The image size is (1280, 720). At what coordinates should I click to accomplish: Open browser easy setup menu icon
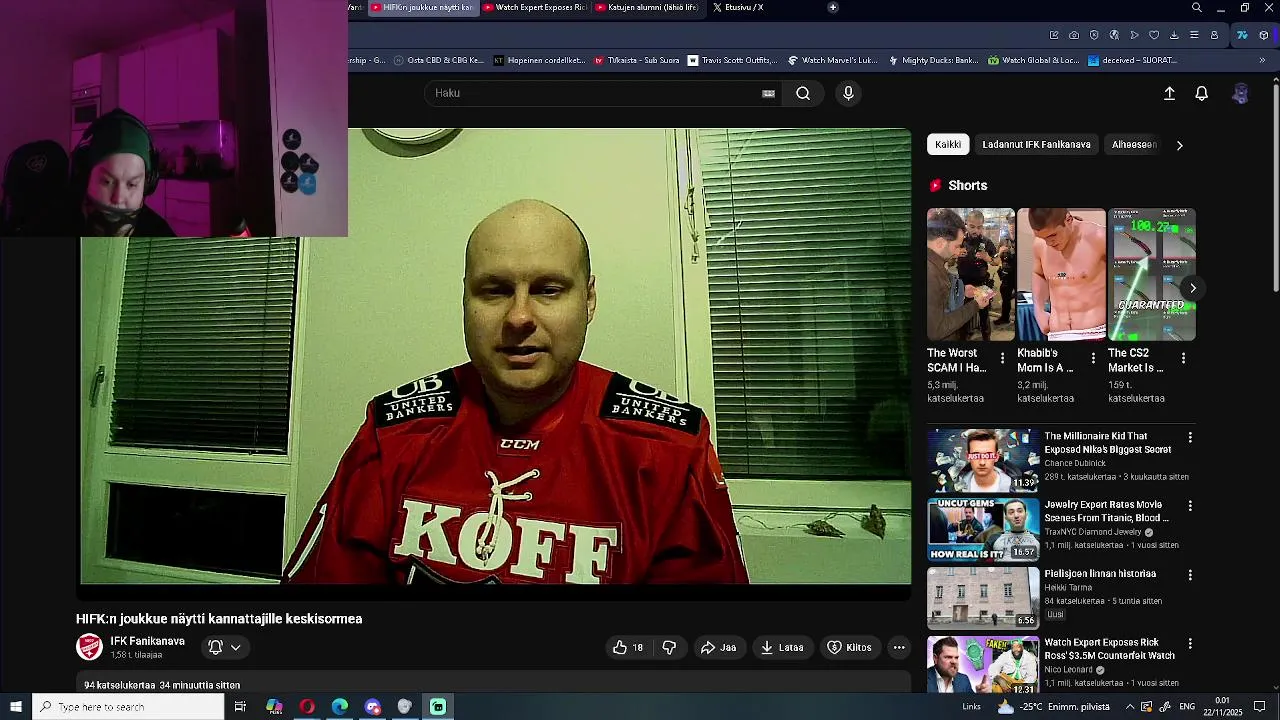1194,35
